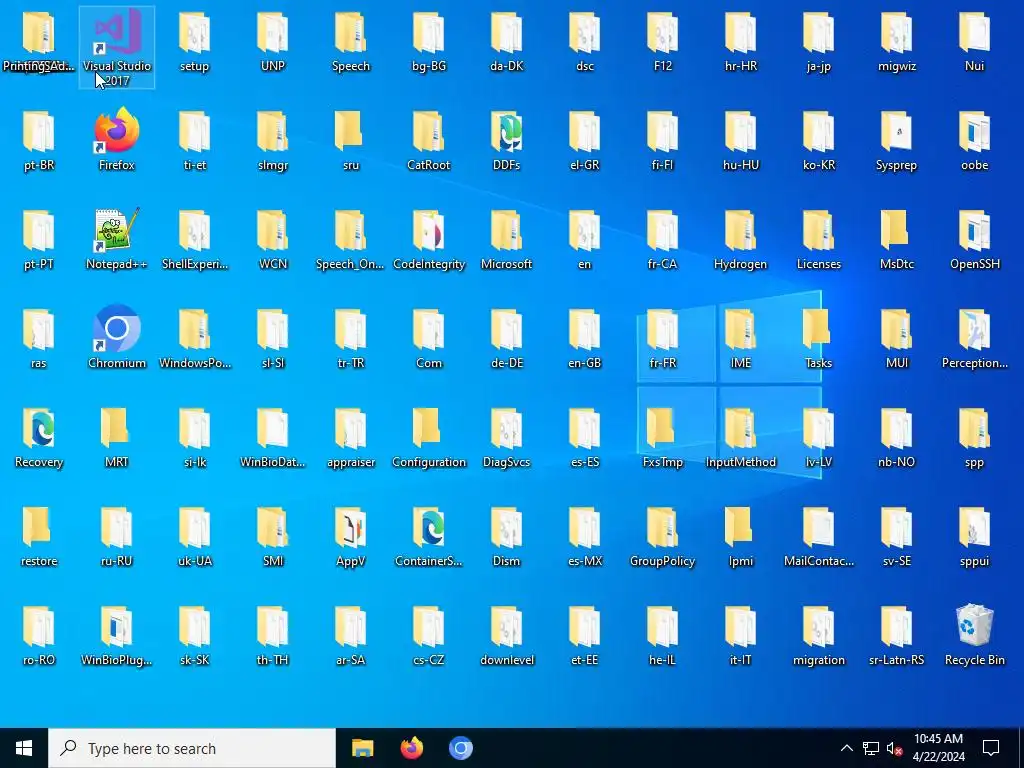Image resolution: width=1024 pixels, height=768 pixels.
Task: Select the slmgr folder icon
Action: 273,140
